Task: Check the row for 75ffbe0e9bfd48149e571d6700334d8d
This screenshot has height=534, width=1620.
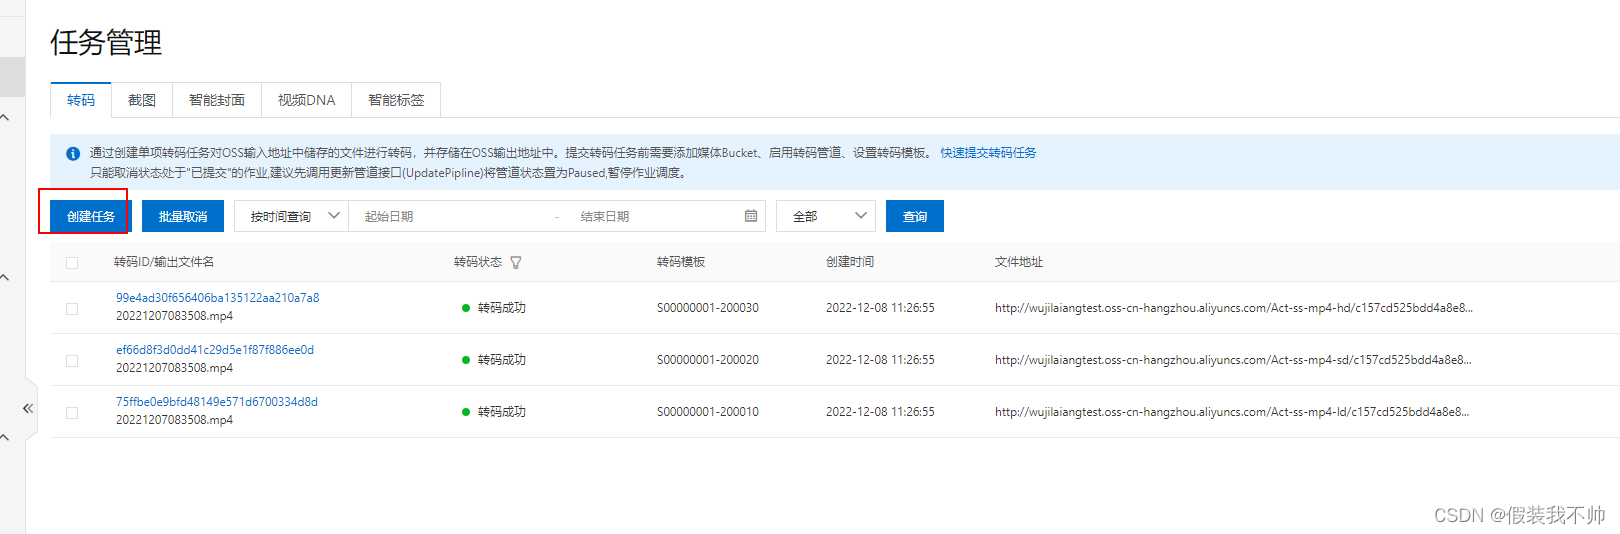Action: (72, 413)
